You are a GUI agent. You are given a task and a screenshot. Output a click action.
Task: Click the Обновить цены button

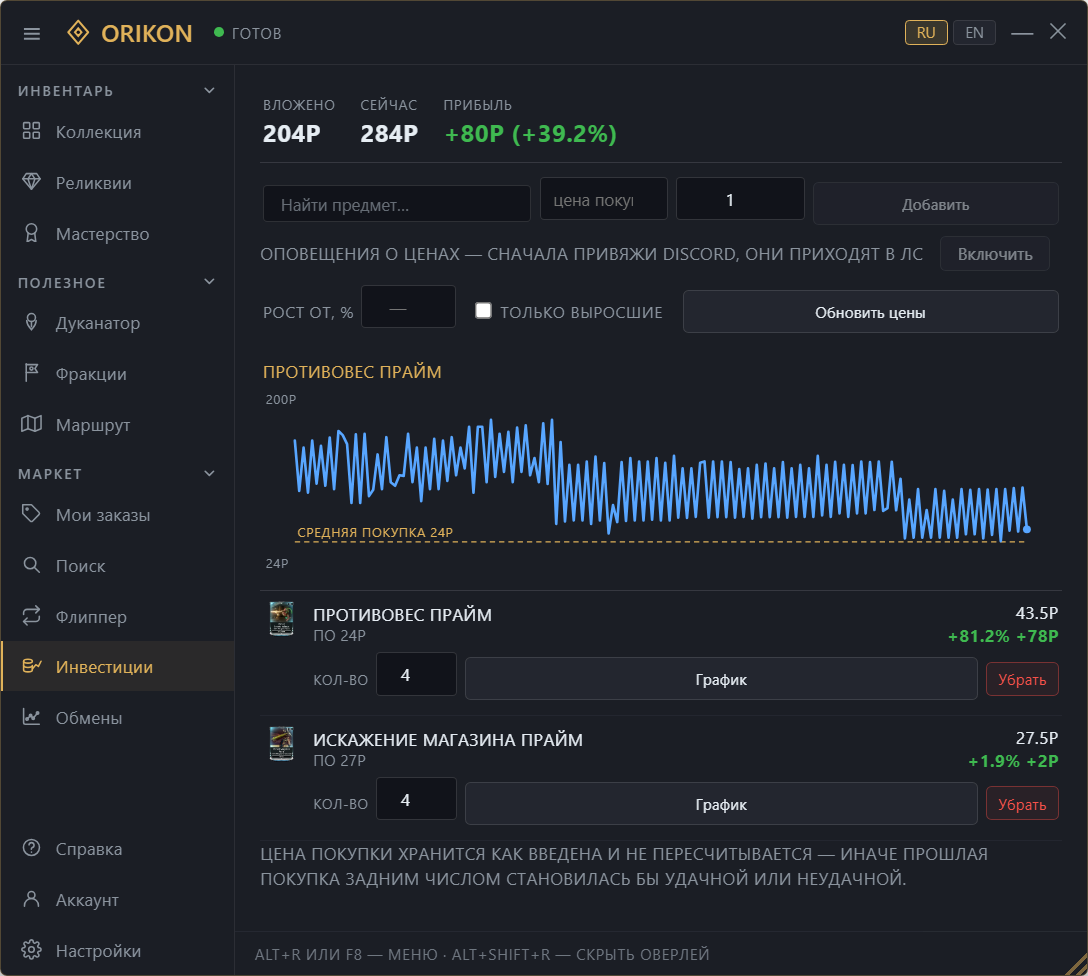click(870, 312)
